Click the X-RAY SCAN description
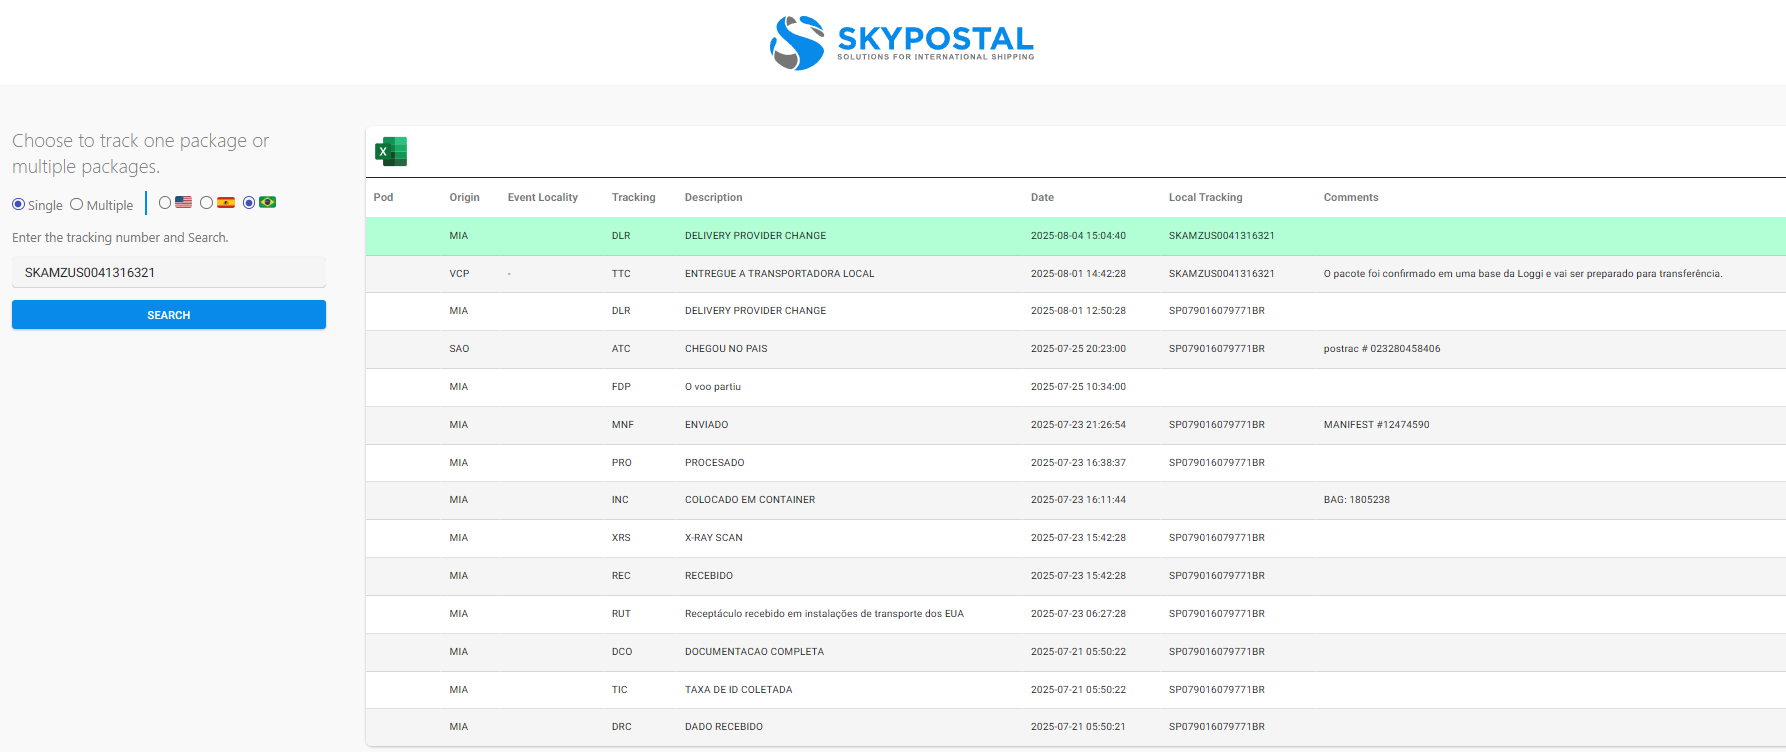Viewport: 1786px width, 752px height. coord(713,538)
